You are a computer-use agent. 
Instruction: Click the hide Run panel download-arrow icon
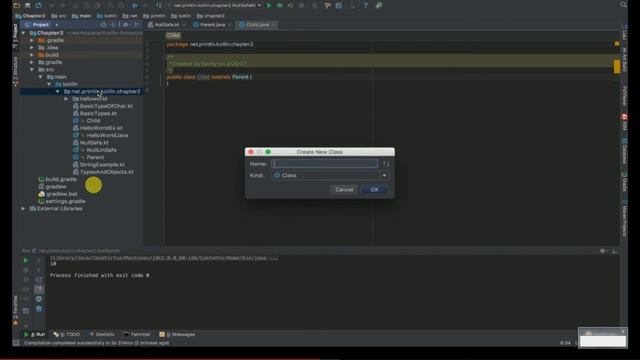614,251
